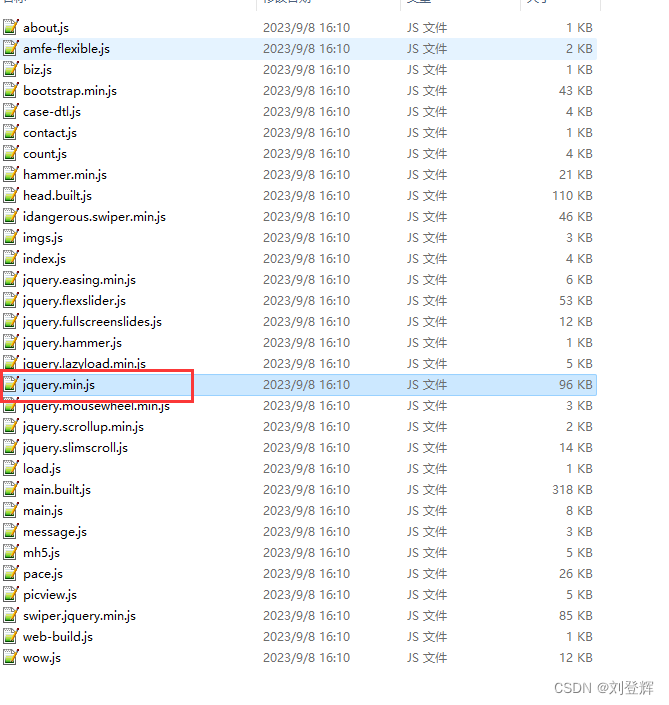
Task: Select the jquery.flexslider.js file name
Action: coord(75,301)
